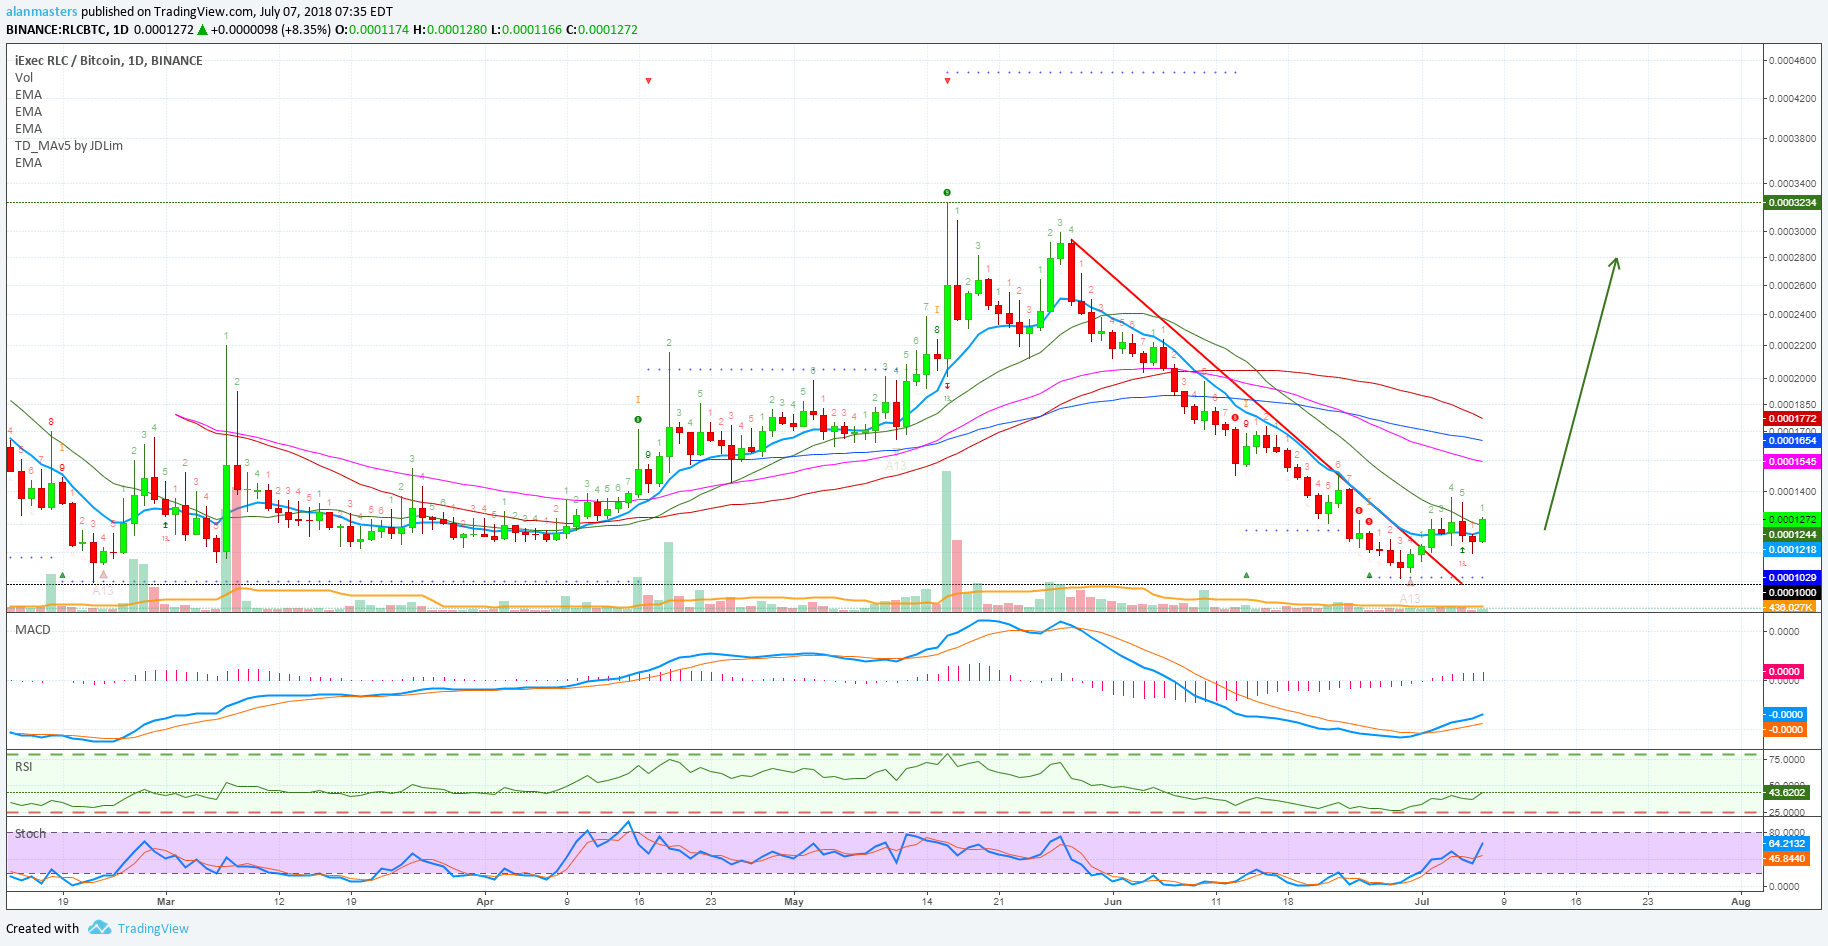This screenshot has width=1828, height=946.
Task: Click the black 0.0001000 price label
Action: pos(1792,593)
